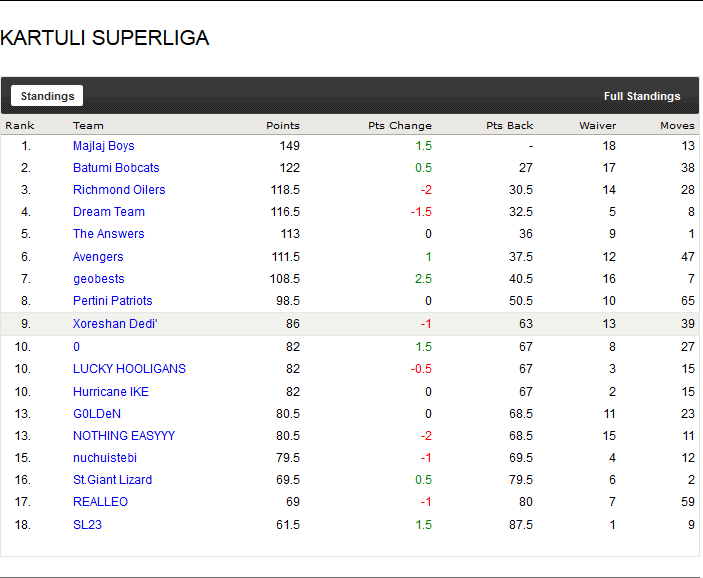The width and height of the screenshot is (703, 578).
Task: Click the Richmond Oilers team link
Action: (x=119, y=190)
